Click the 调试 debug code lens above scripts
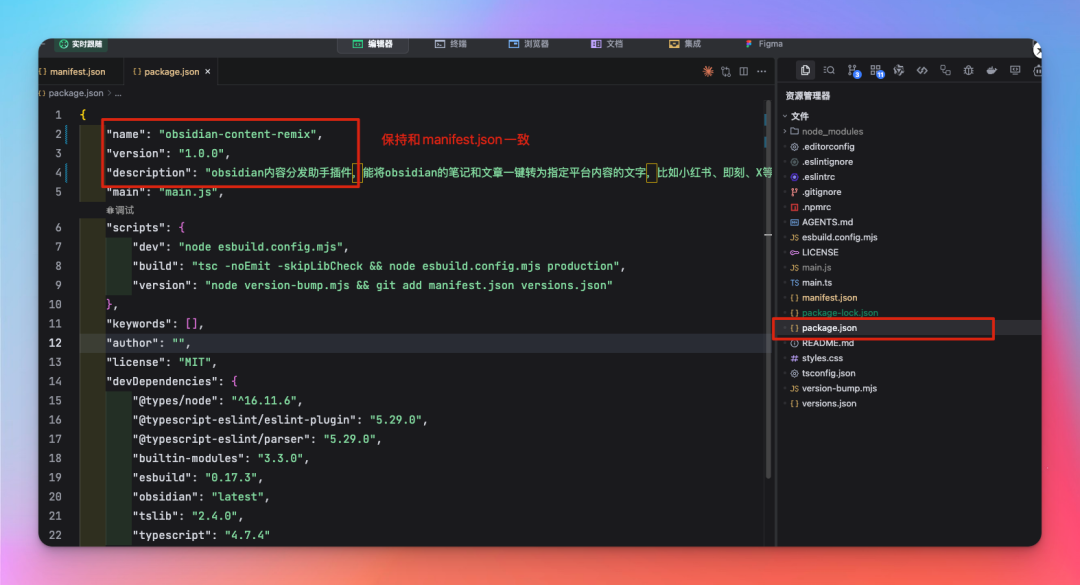Screen dimensions: 1080x585 [121, 210]
